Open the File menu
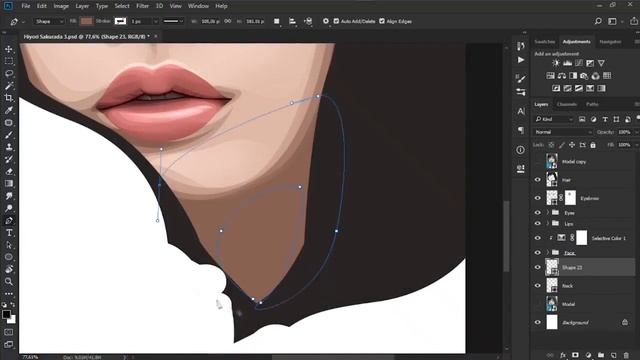The height and width of the screenshot is (360, 640). coord(26,6)
